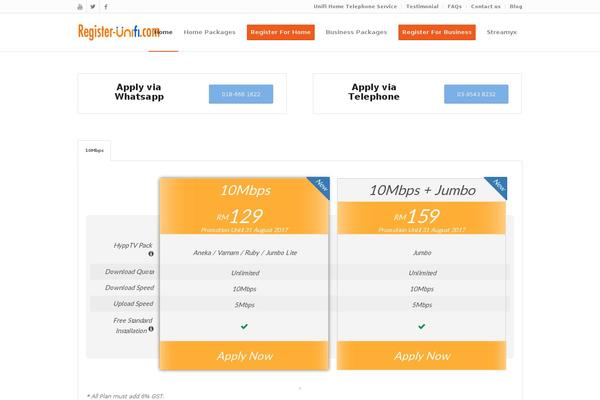Click the Free Standard Installation label

click(x=132, y=325)
